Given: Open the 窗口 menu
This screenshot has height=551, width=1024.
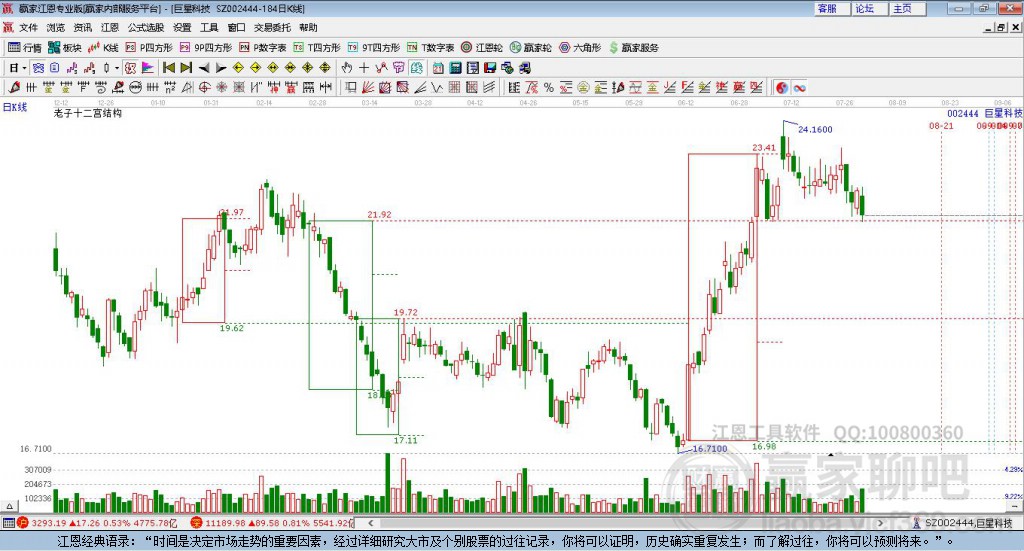Looking at the screenshot, I should click(236, 27).
